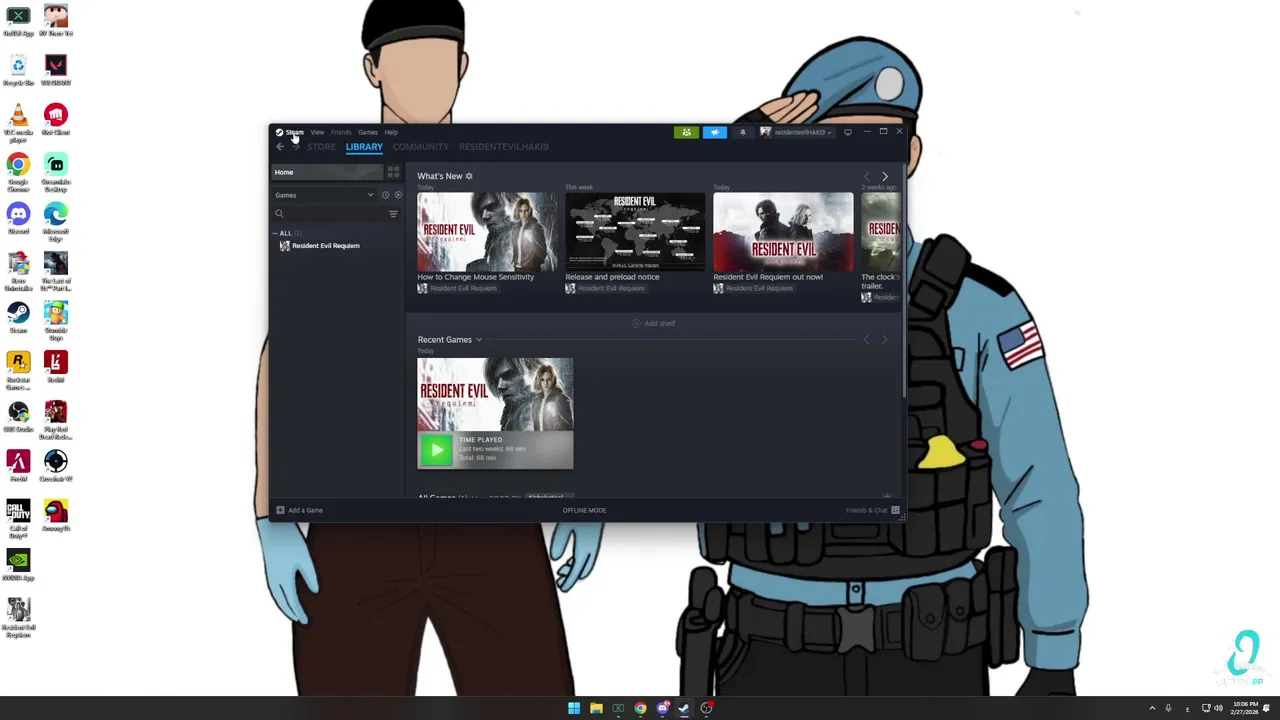This screenshot has width=1280, height=720.
Task: Expand the residentevilHAKI9 account dropdown
Action: pyautogui.click(x=797, y=132)
